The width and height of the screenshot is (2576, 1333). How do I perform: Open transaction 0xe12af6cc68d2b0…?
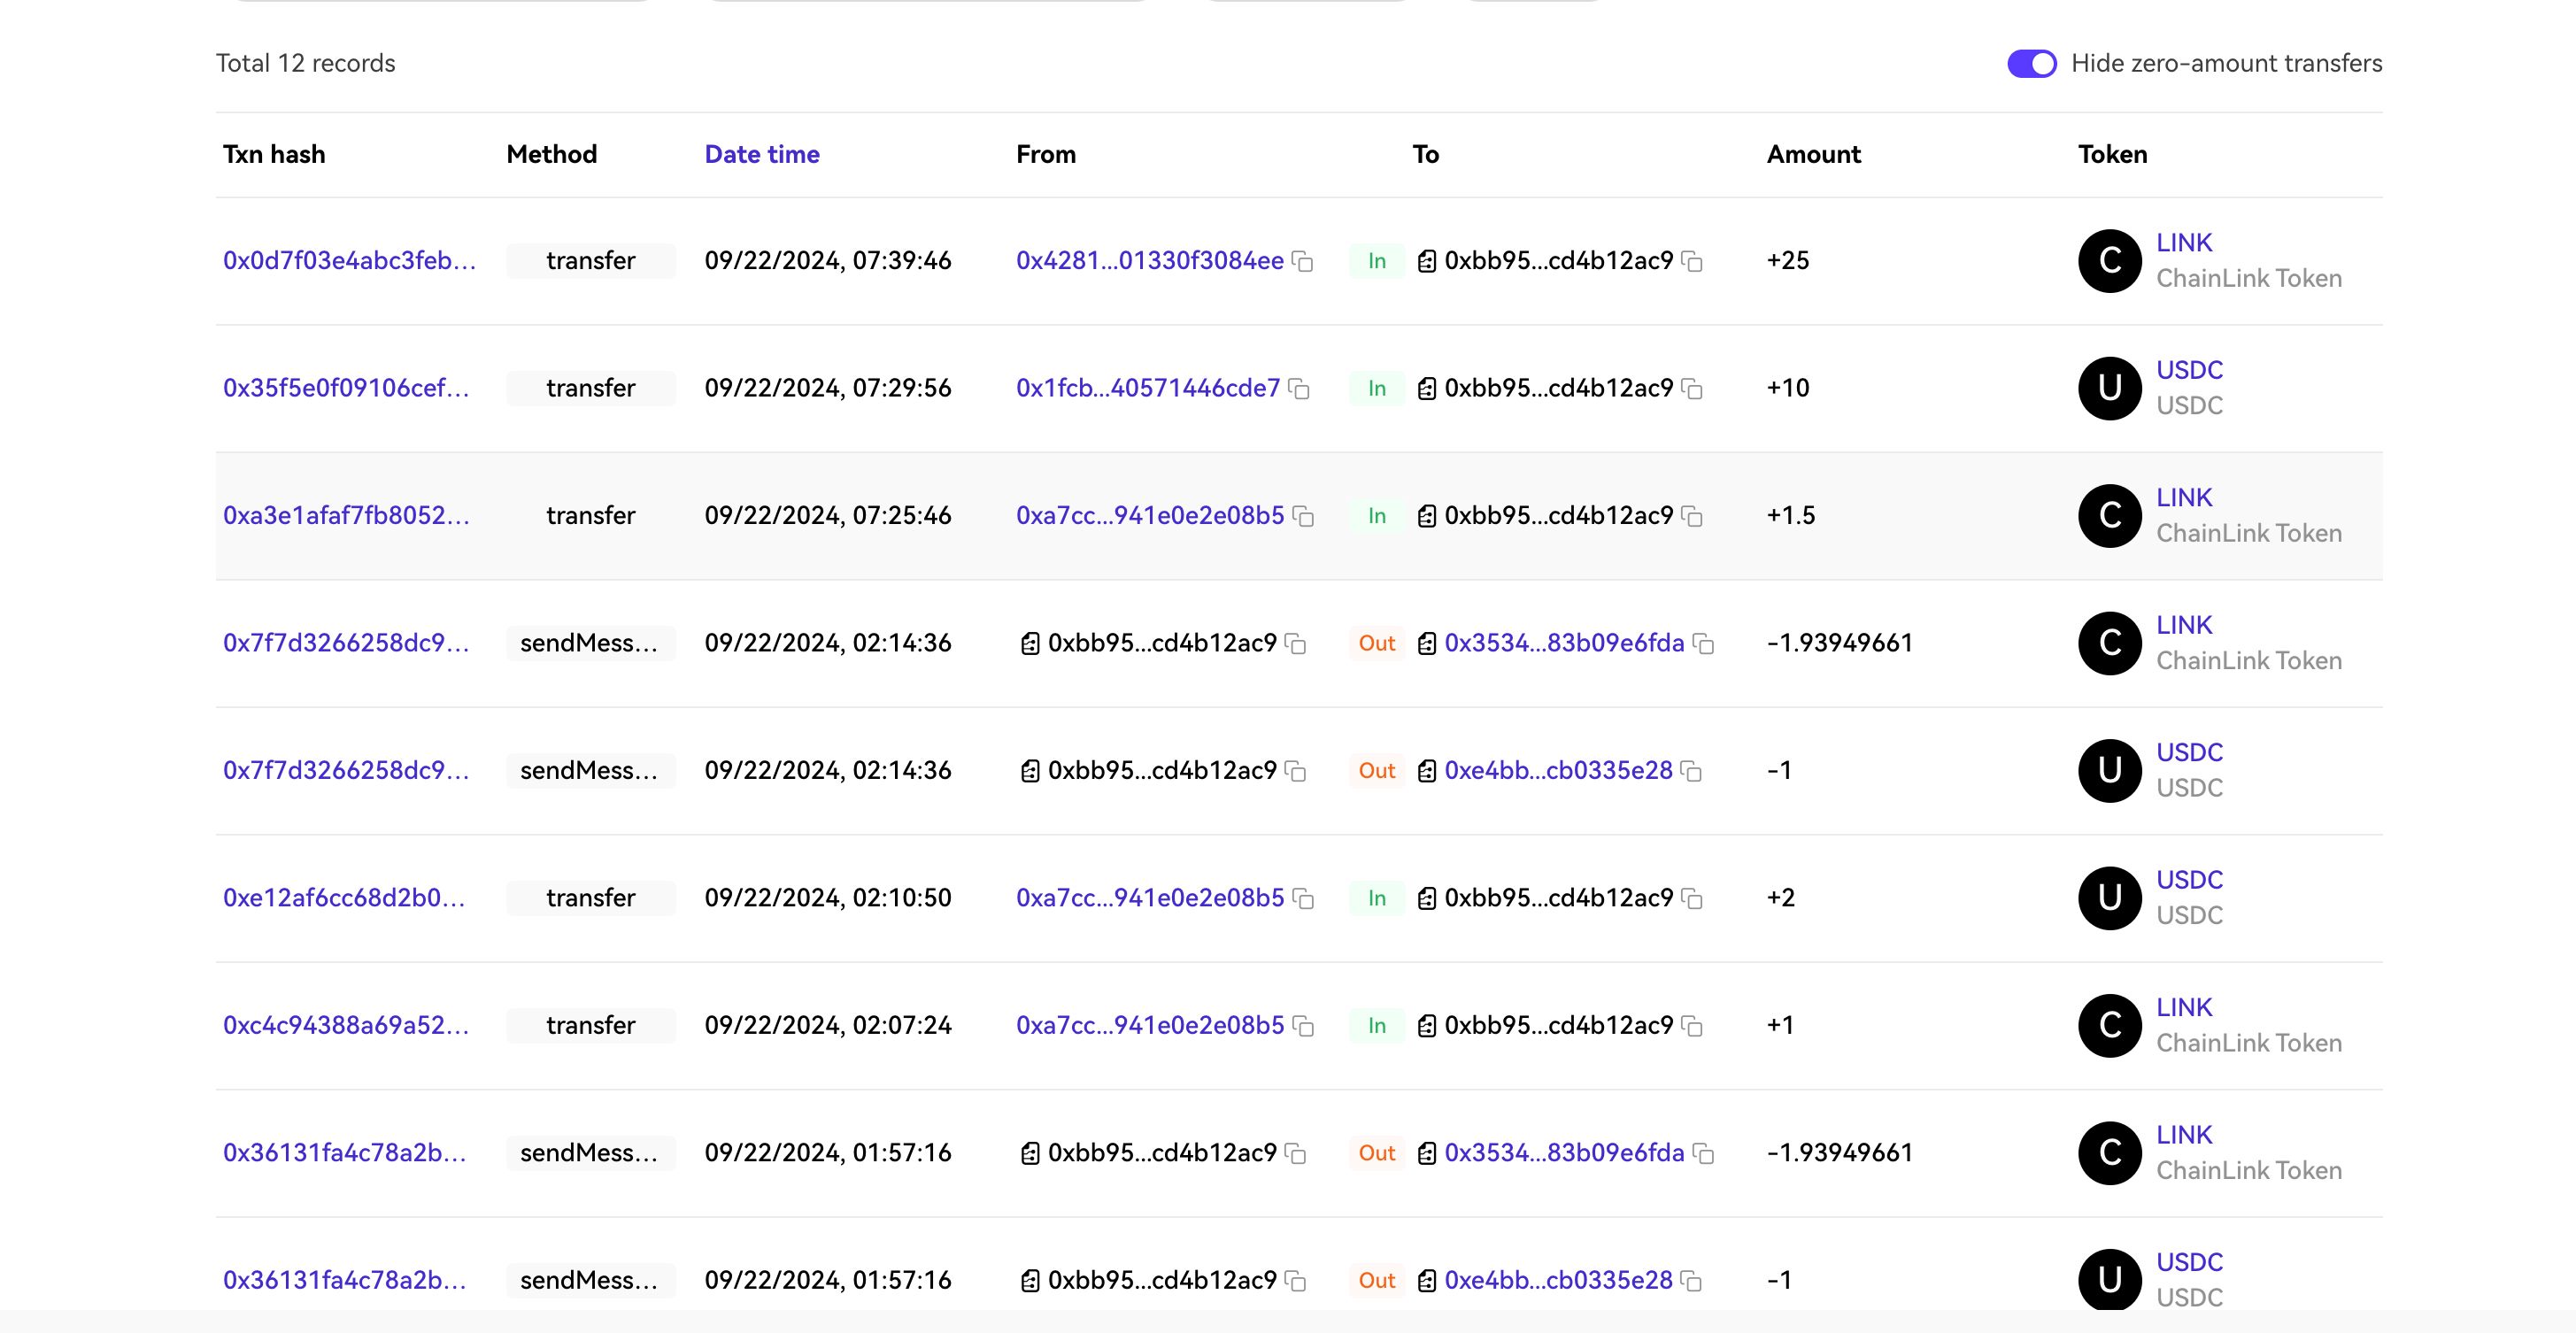coord(344,898)
